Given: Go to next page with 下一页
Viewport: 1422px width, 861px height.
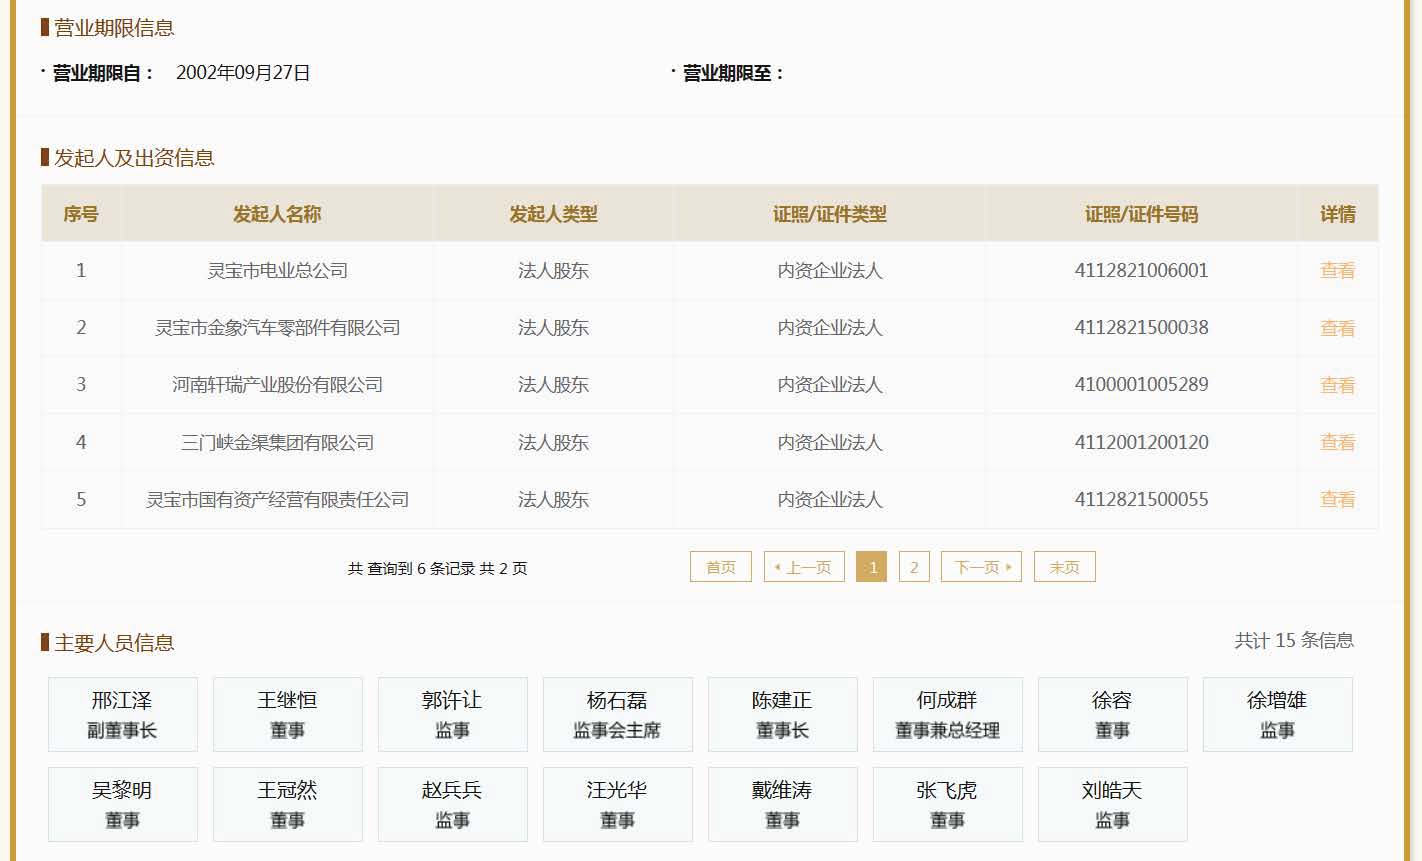Looking at the screenshot, I should point(981,567).
